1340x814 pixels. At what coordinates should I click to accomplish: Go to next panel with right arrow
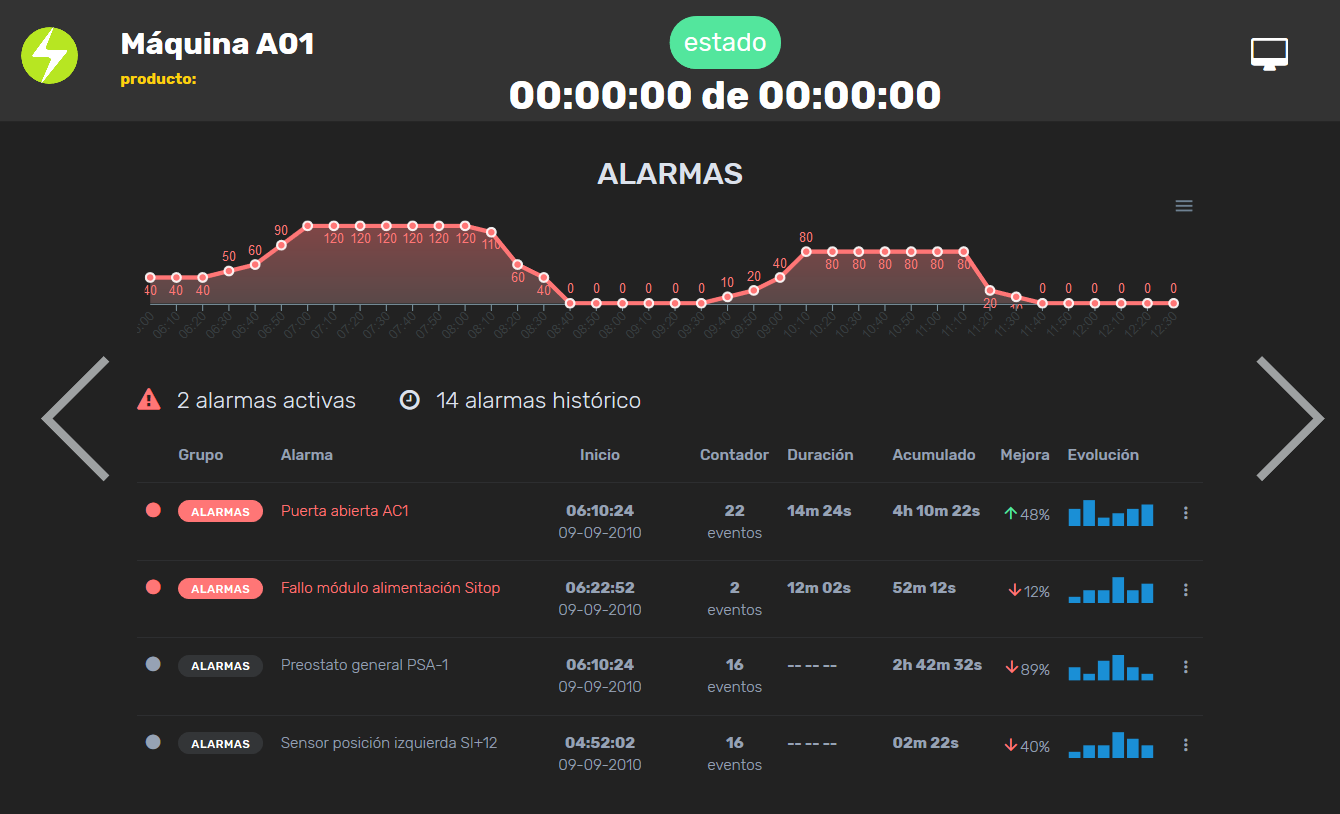click(1290, 419)
